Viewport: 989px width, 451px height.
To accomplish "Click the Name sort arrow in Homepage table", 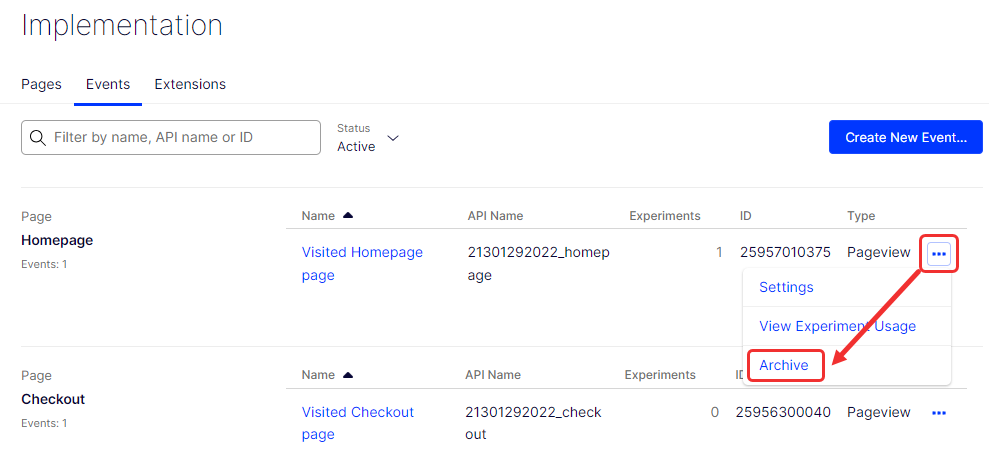I will coord(348,215).
